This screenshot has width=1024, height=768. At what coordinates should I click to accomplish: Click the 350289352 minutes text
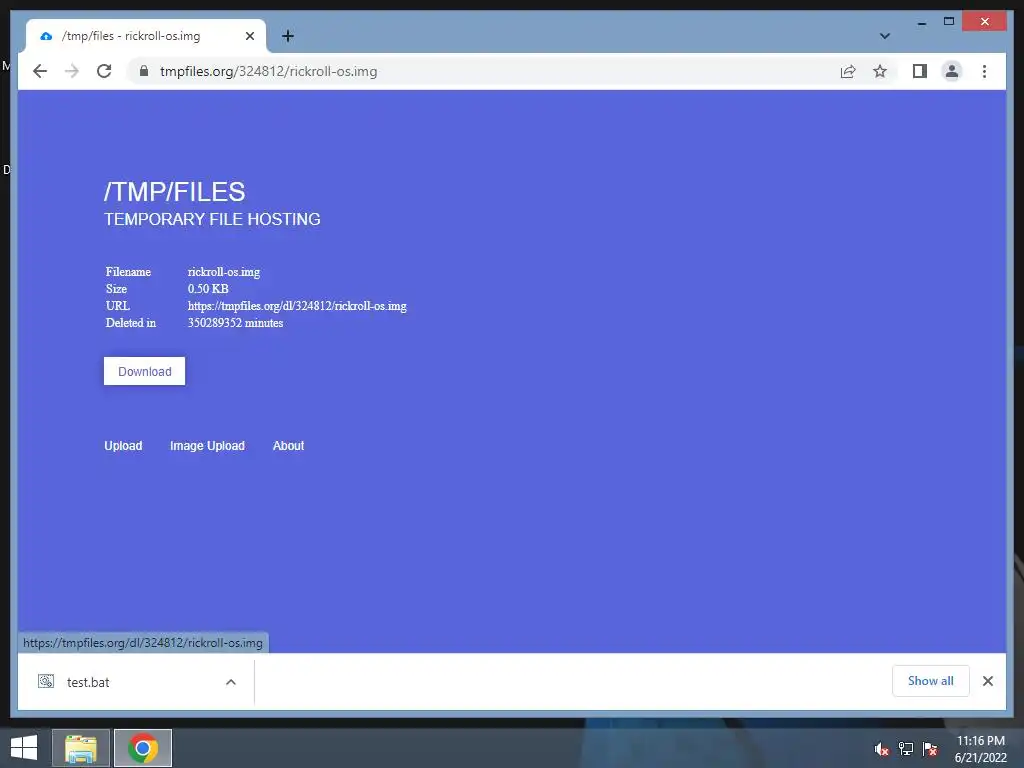pyautogui.click(x=235, y=323)
